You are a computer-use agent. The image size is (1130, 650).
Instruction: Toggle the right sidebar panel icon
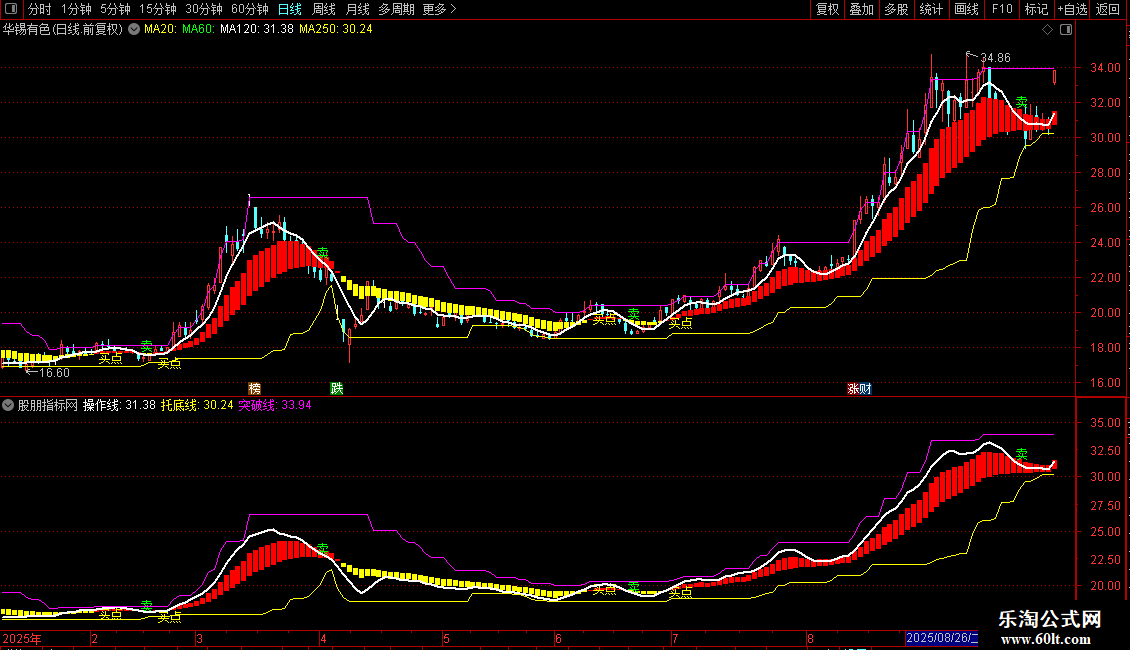[1066, 30]
